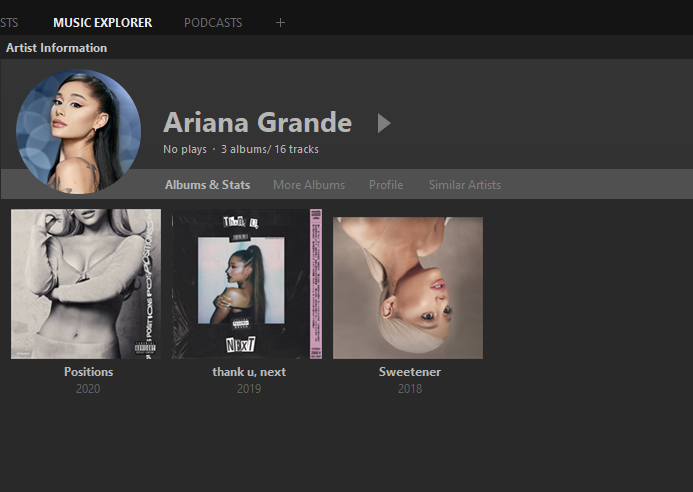Screen dimensions: 693x492
Task: Click the Artist Information panel header
Action: [57, 48]
